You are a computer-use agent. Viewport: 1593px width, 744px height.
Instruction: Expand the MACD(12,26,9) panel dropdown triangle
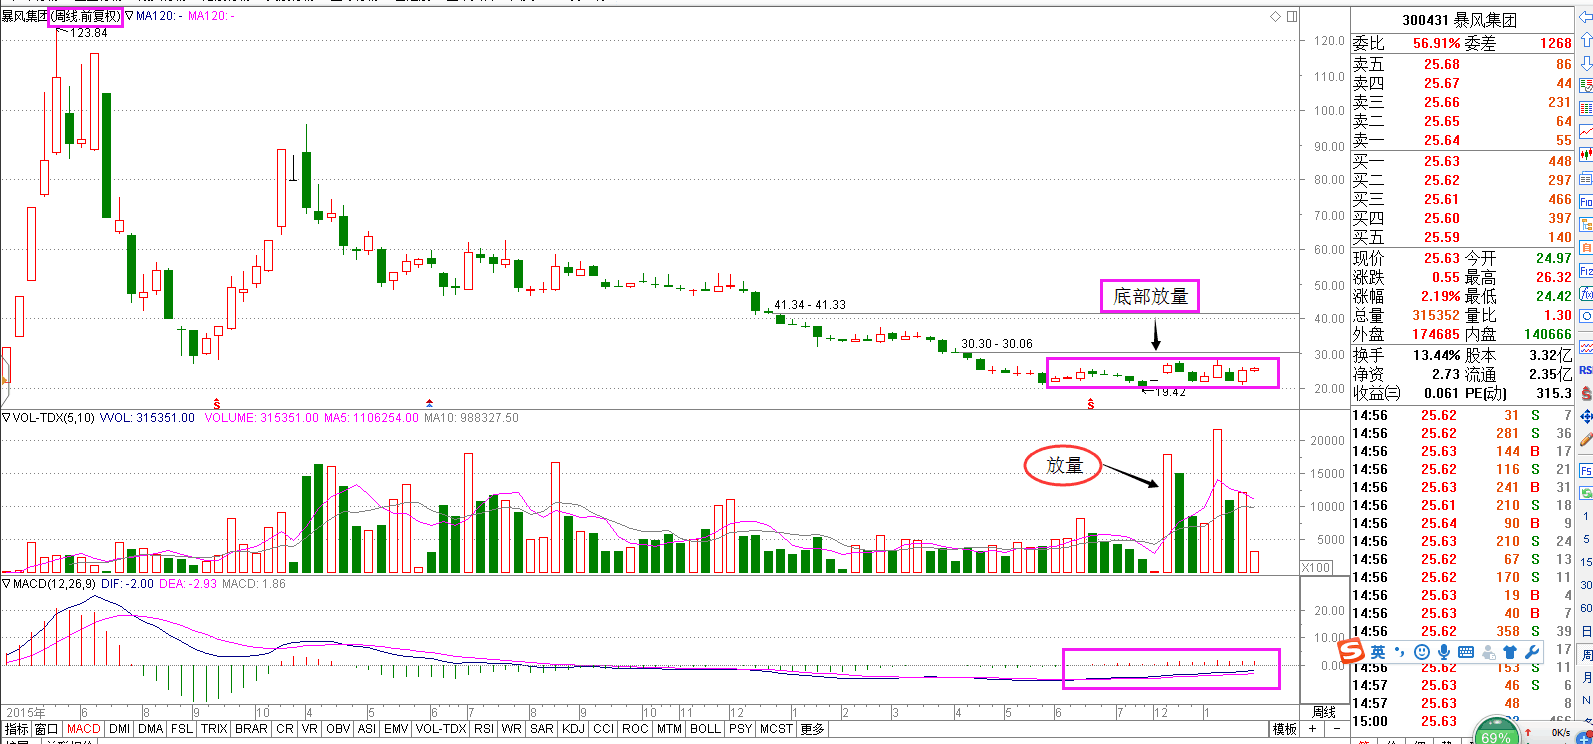[x=6, y=583]
